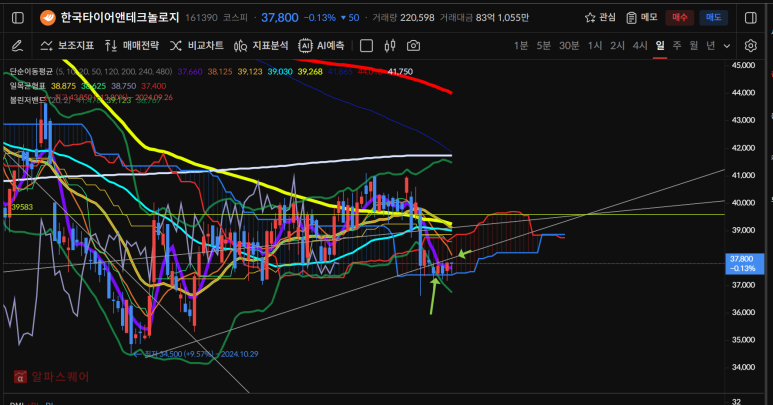Click Ichimoku value 38,875

(x=64, y=86)
